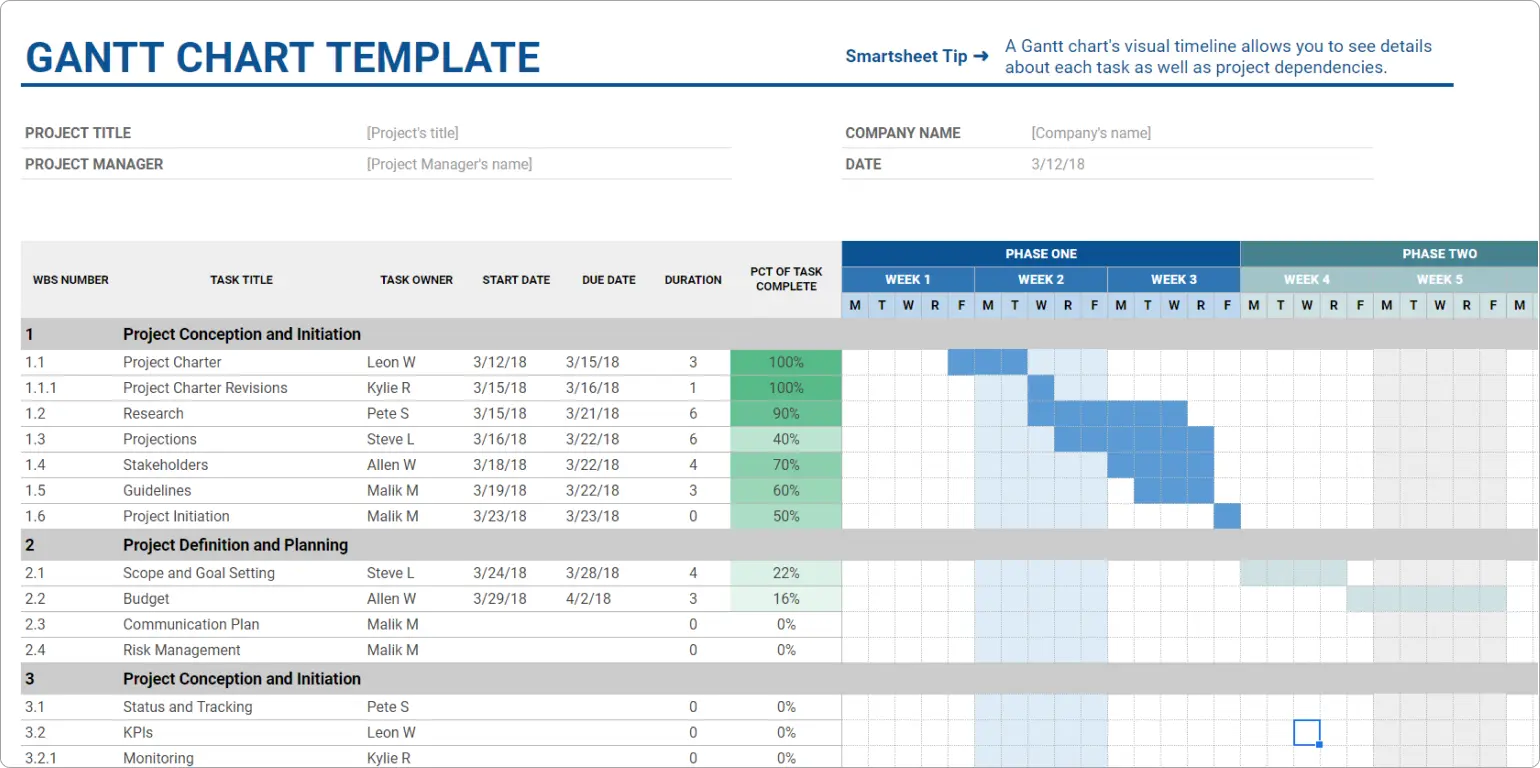Image resolution: width=1540 pixels, height=768 pixels.
Task: Click the Smartsheet Tip arrow link
Action: click(916, 56)
